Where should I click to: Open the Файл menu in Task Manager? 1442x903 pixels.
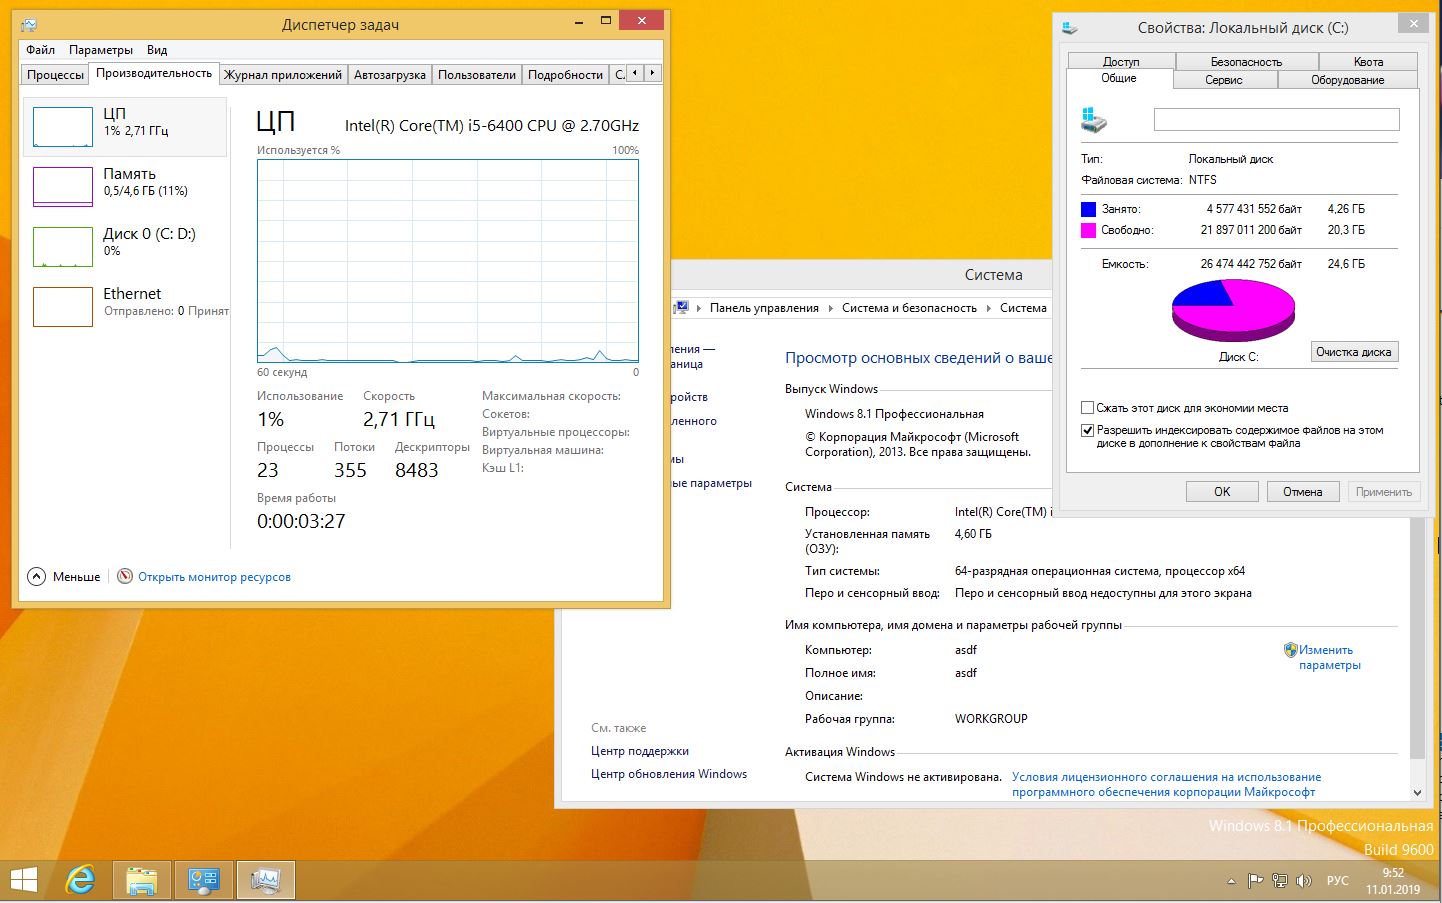click(x=41, y=49)
